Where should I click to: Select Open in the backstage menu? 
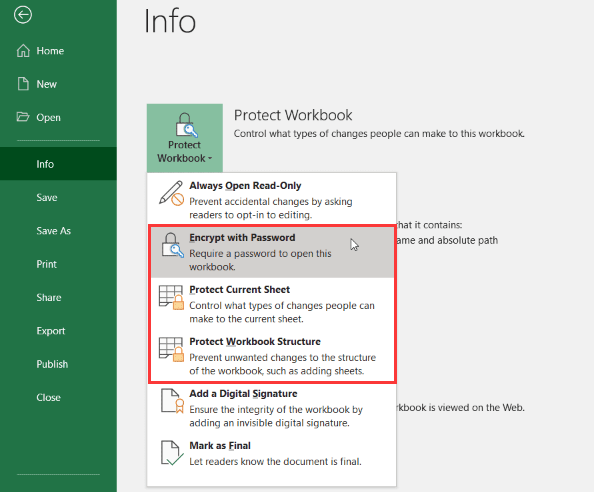[x=58, y=117]
